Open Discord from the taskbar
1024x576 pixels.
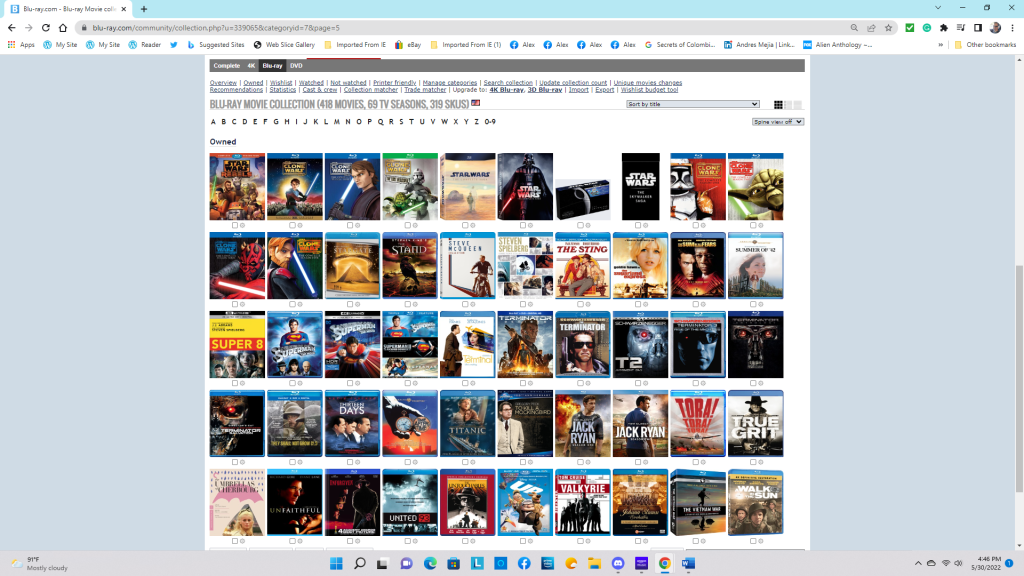click(x=618, y=564)
